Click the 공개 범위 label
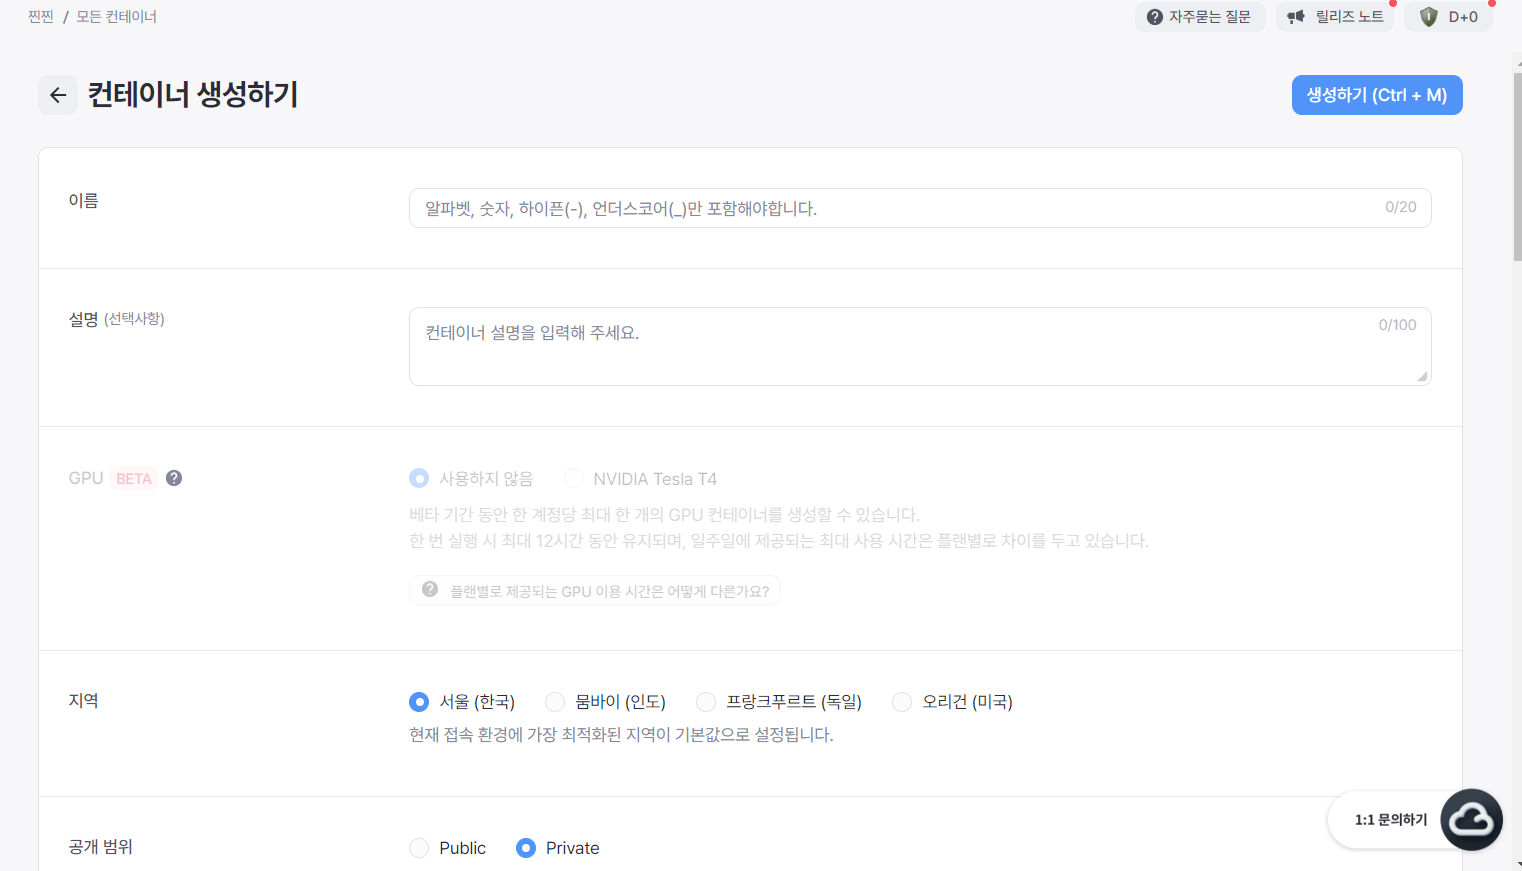The height and width of the screenshot is (871, 1522). pos(100,847)
